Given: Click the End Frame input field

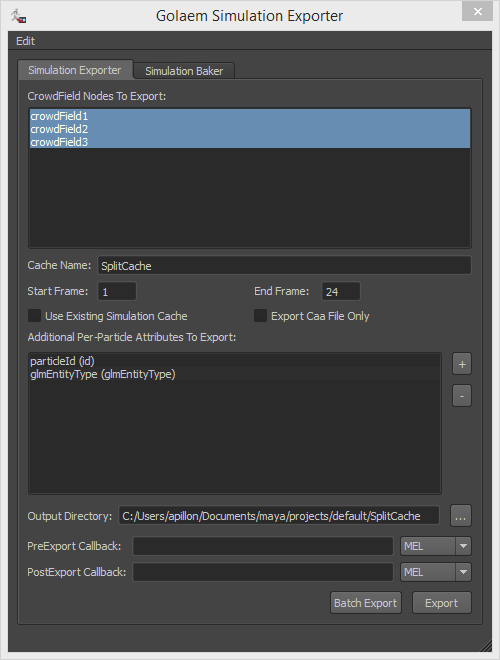Looking at the screenshot, I should click(x=340, y=291).
